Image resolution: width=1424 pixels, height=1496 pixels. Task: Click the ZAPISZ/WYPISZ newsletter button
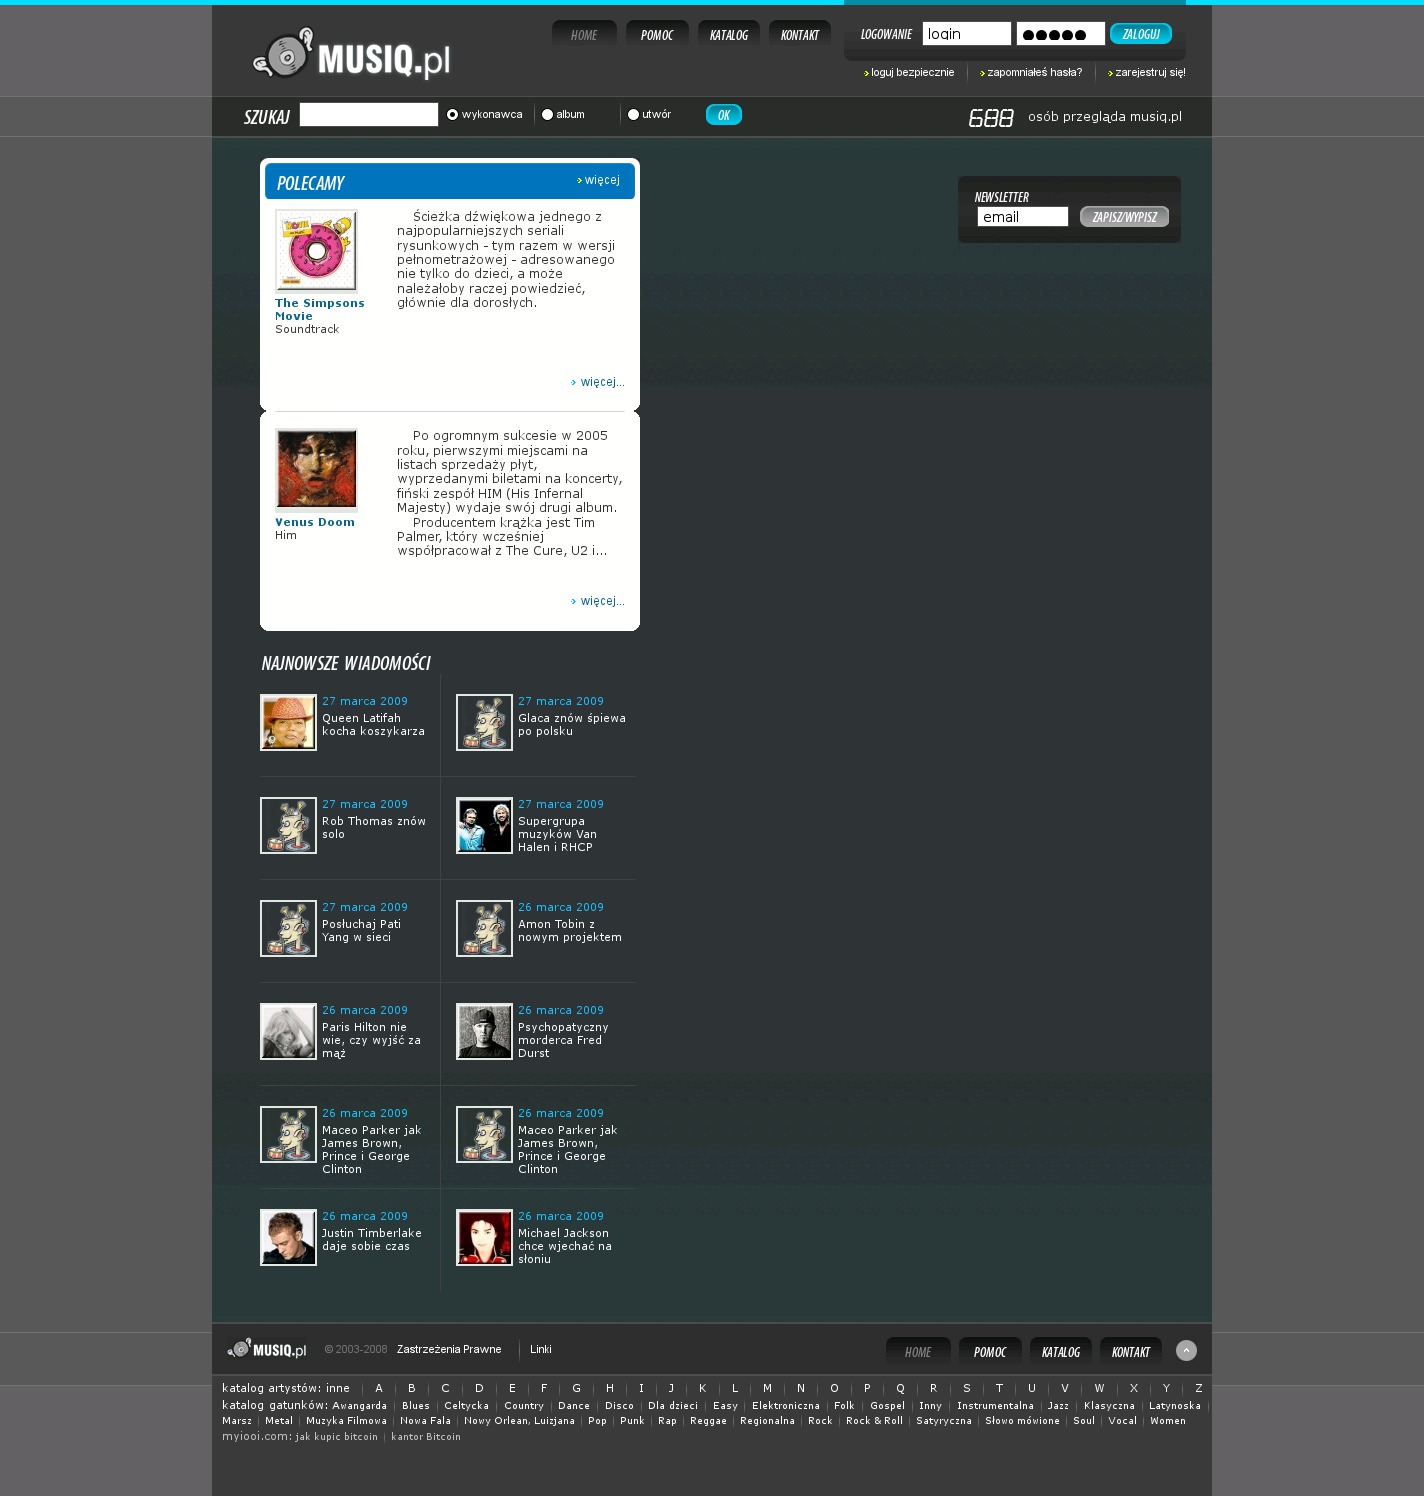tap(1124, 217)
